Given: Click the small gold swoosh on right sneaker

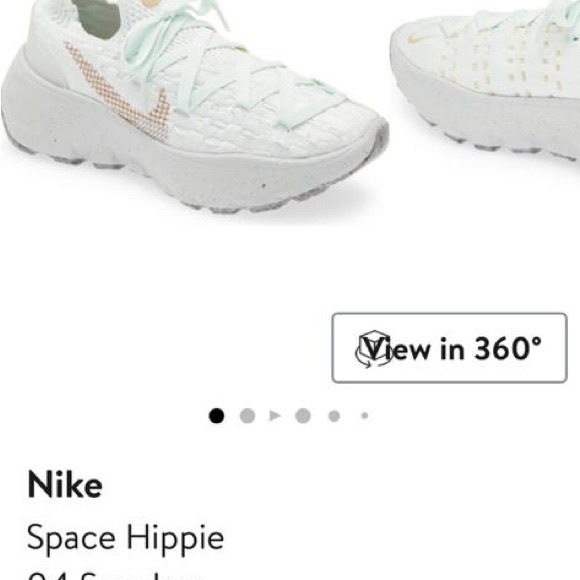Looking at the screenshot, I should point(416,37).
